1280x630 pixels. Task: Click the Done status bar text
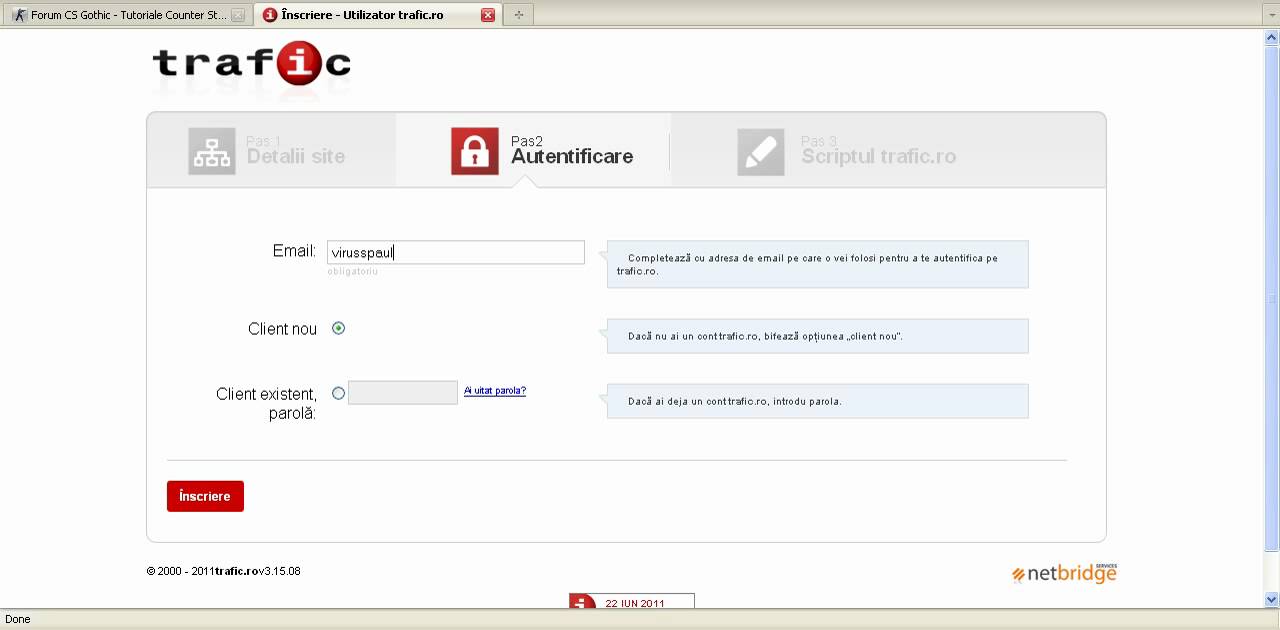click(x=18, y=619)
